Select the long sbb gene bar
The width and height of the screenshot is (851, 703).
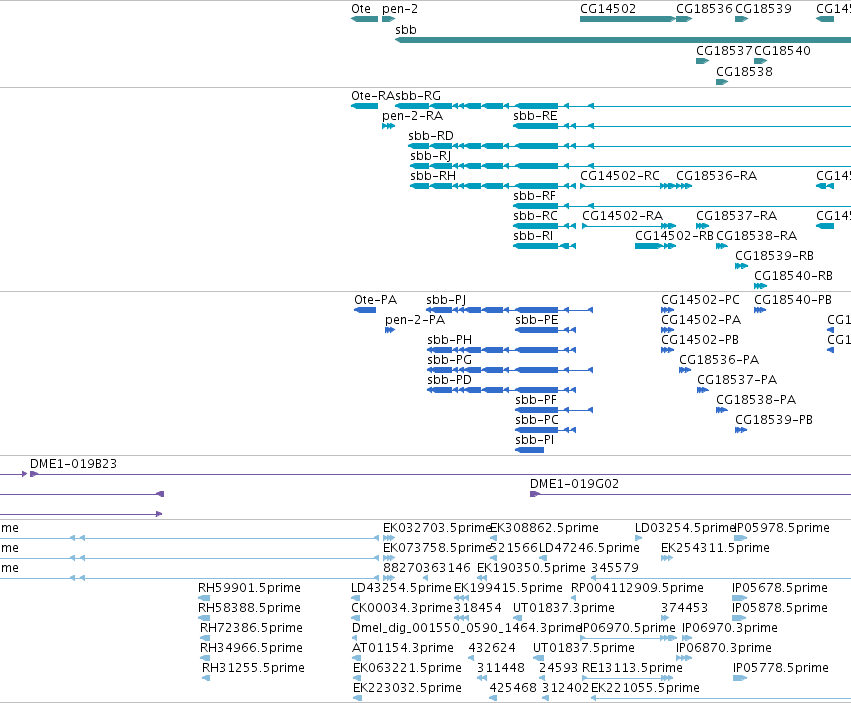tap(623, 40)
